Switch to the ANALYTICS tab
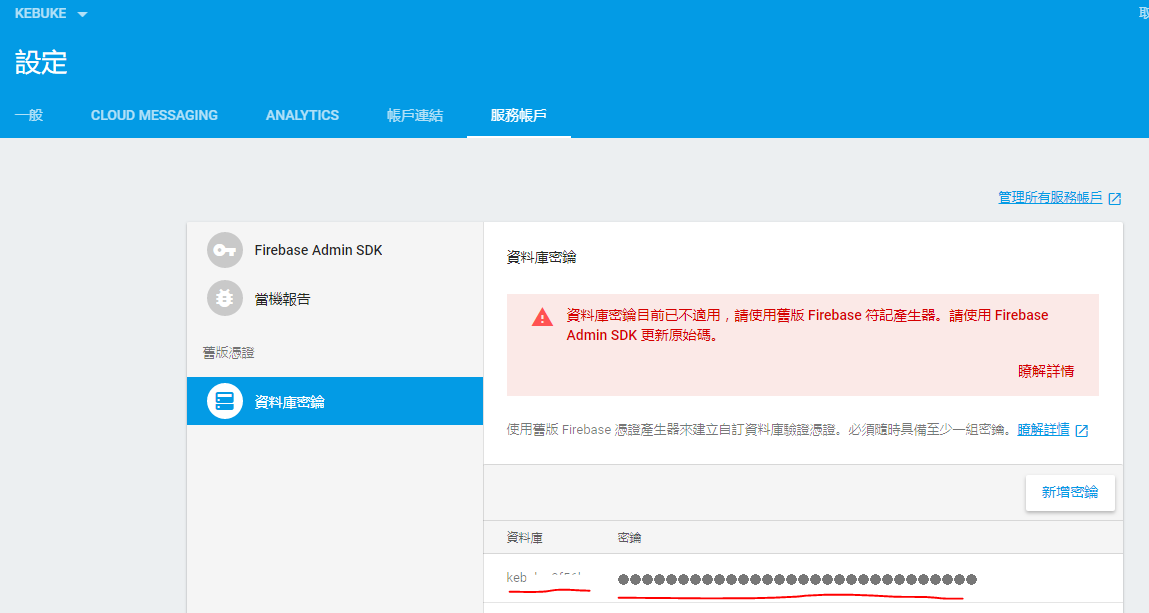 point(302,115)
